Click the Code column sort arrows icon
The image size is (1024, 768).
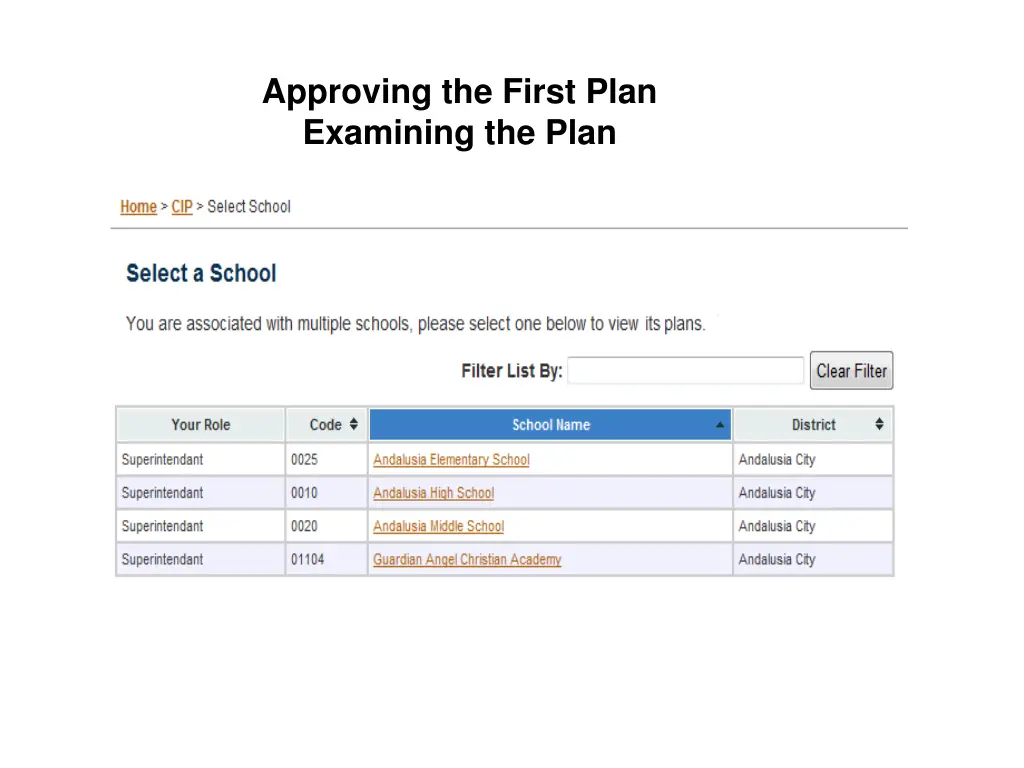point(353,424)
